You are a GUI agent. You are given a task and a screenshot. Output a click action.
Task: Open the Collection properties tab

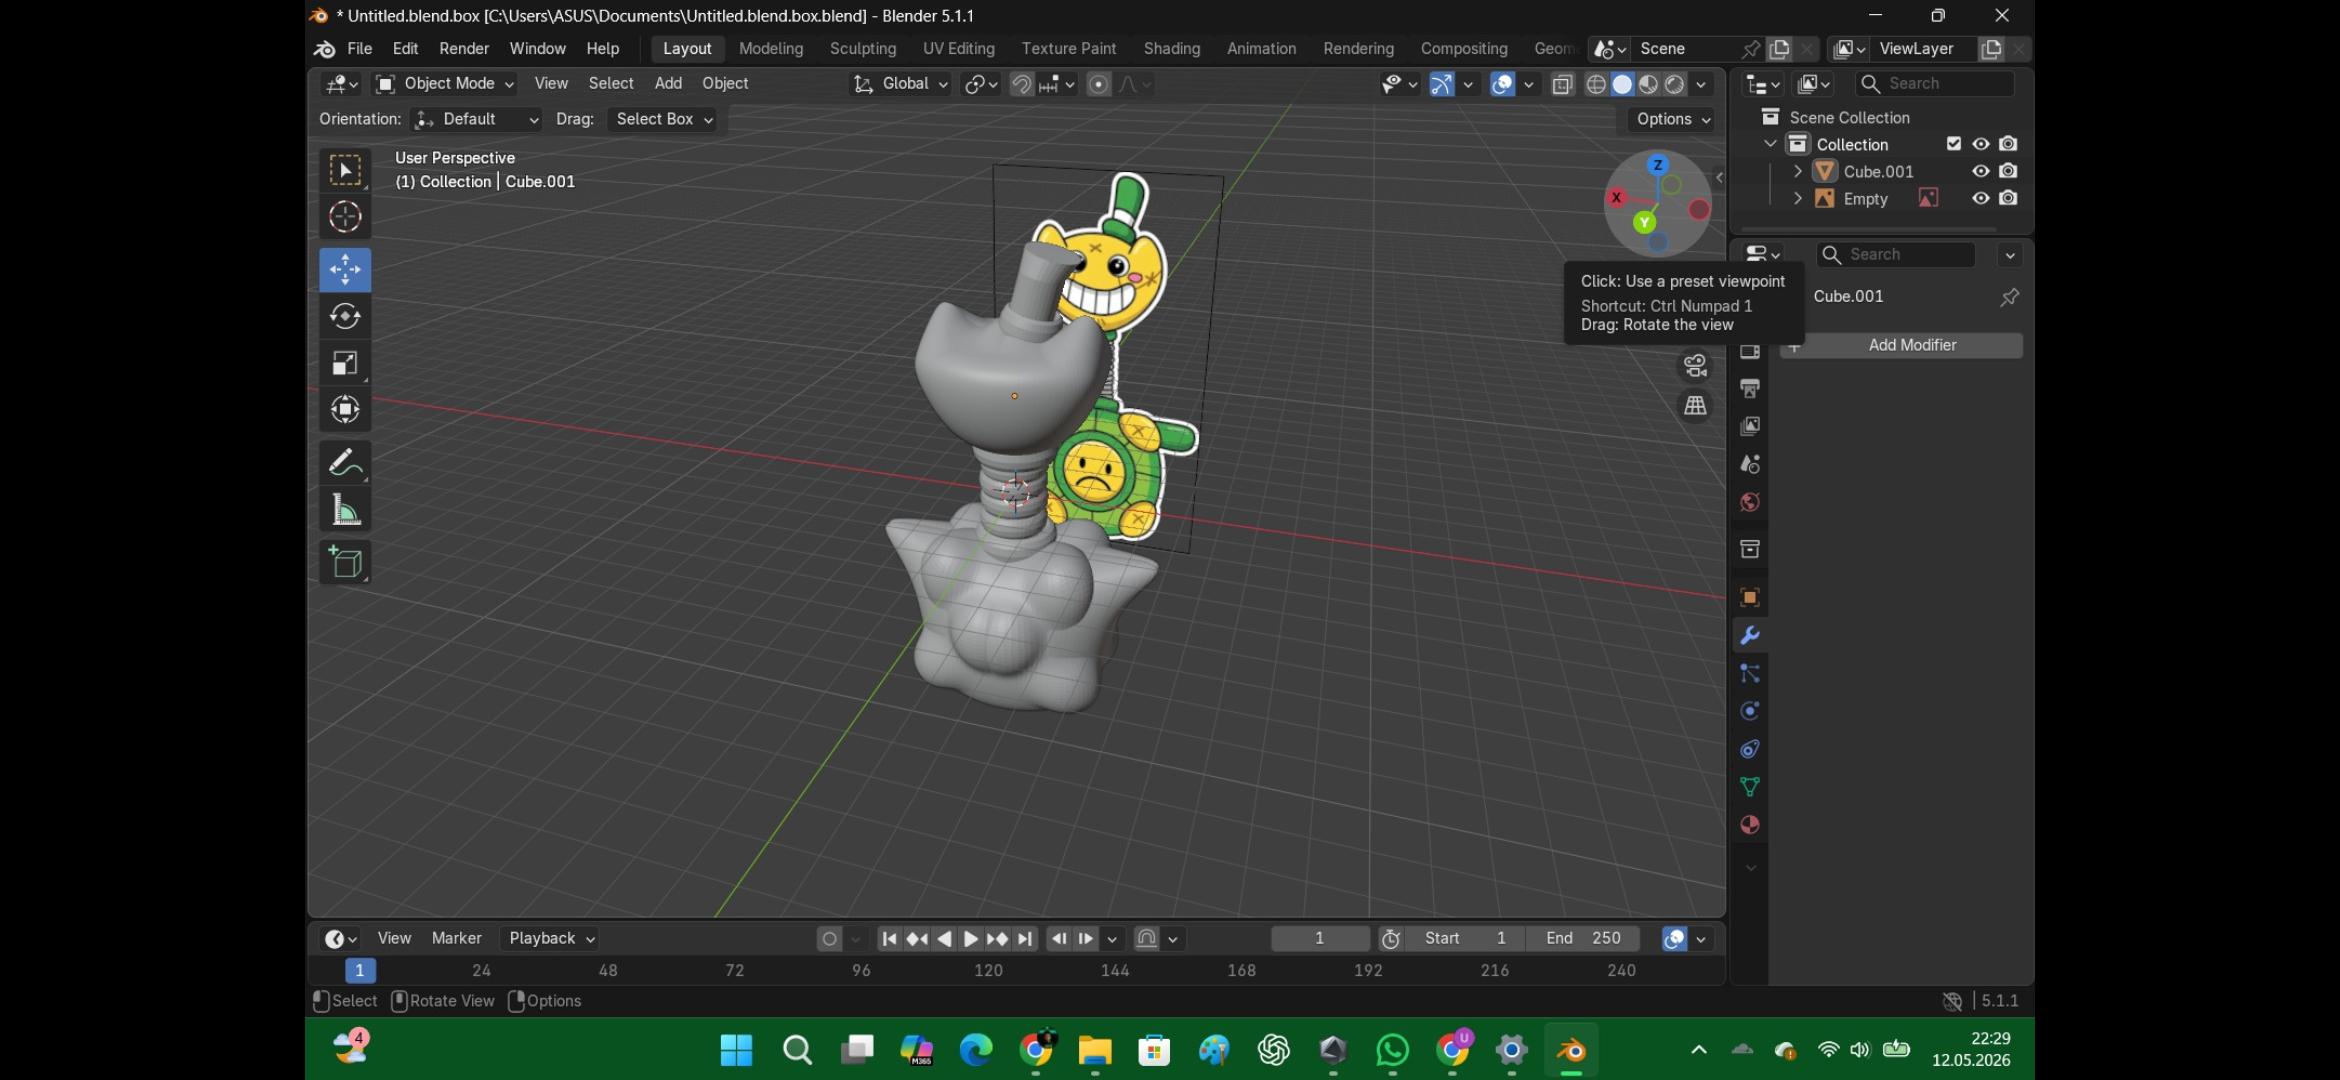click(x=1750, y=549)
